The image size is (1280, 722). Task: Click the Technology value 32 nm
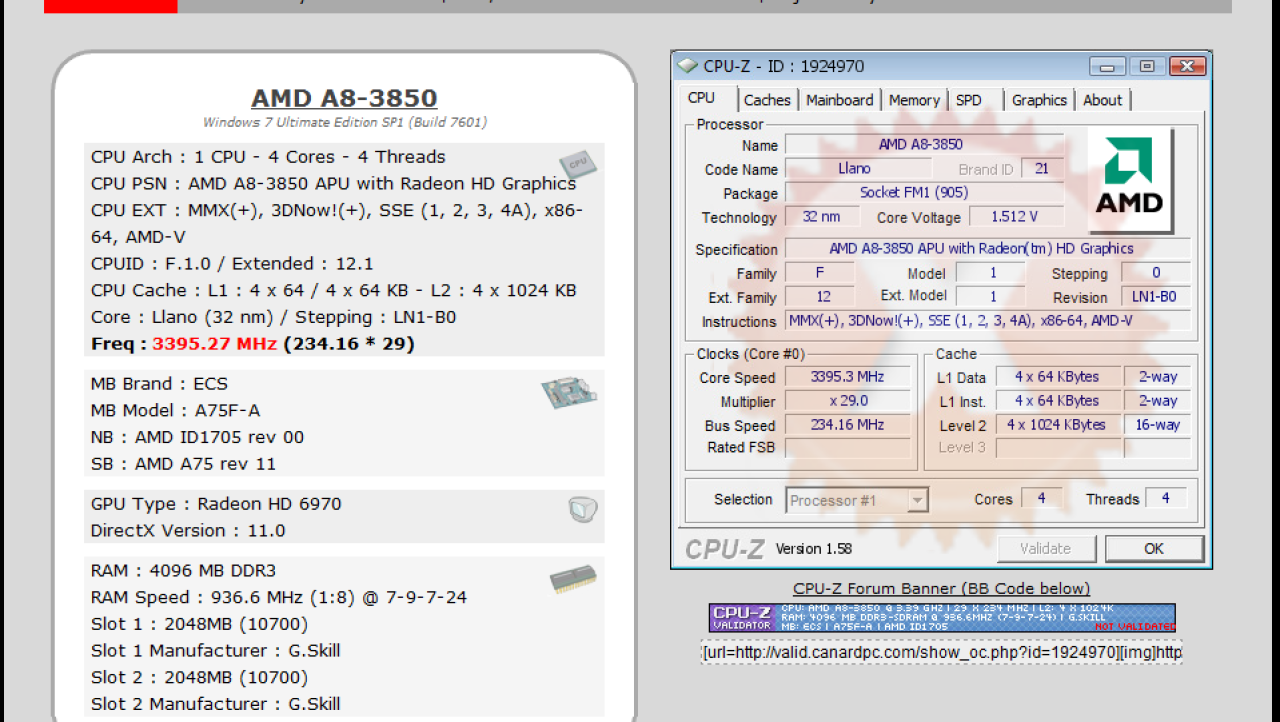pos(821,217)
